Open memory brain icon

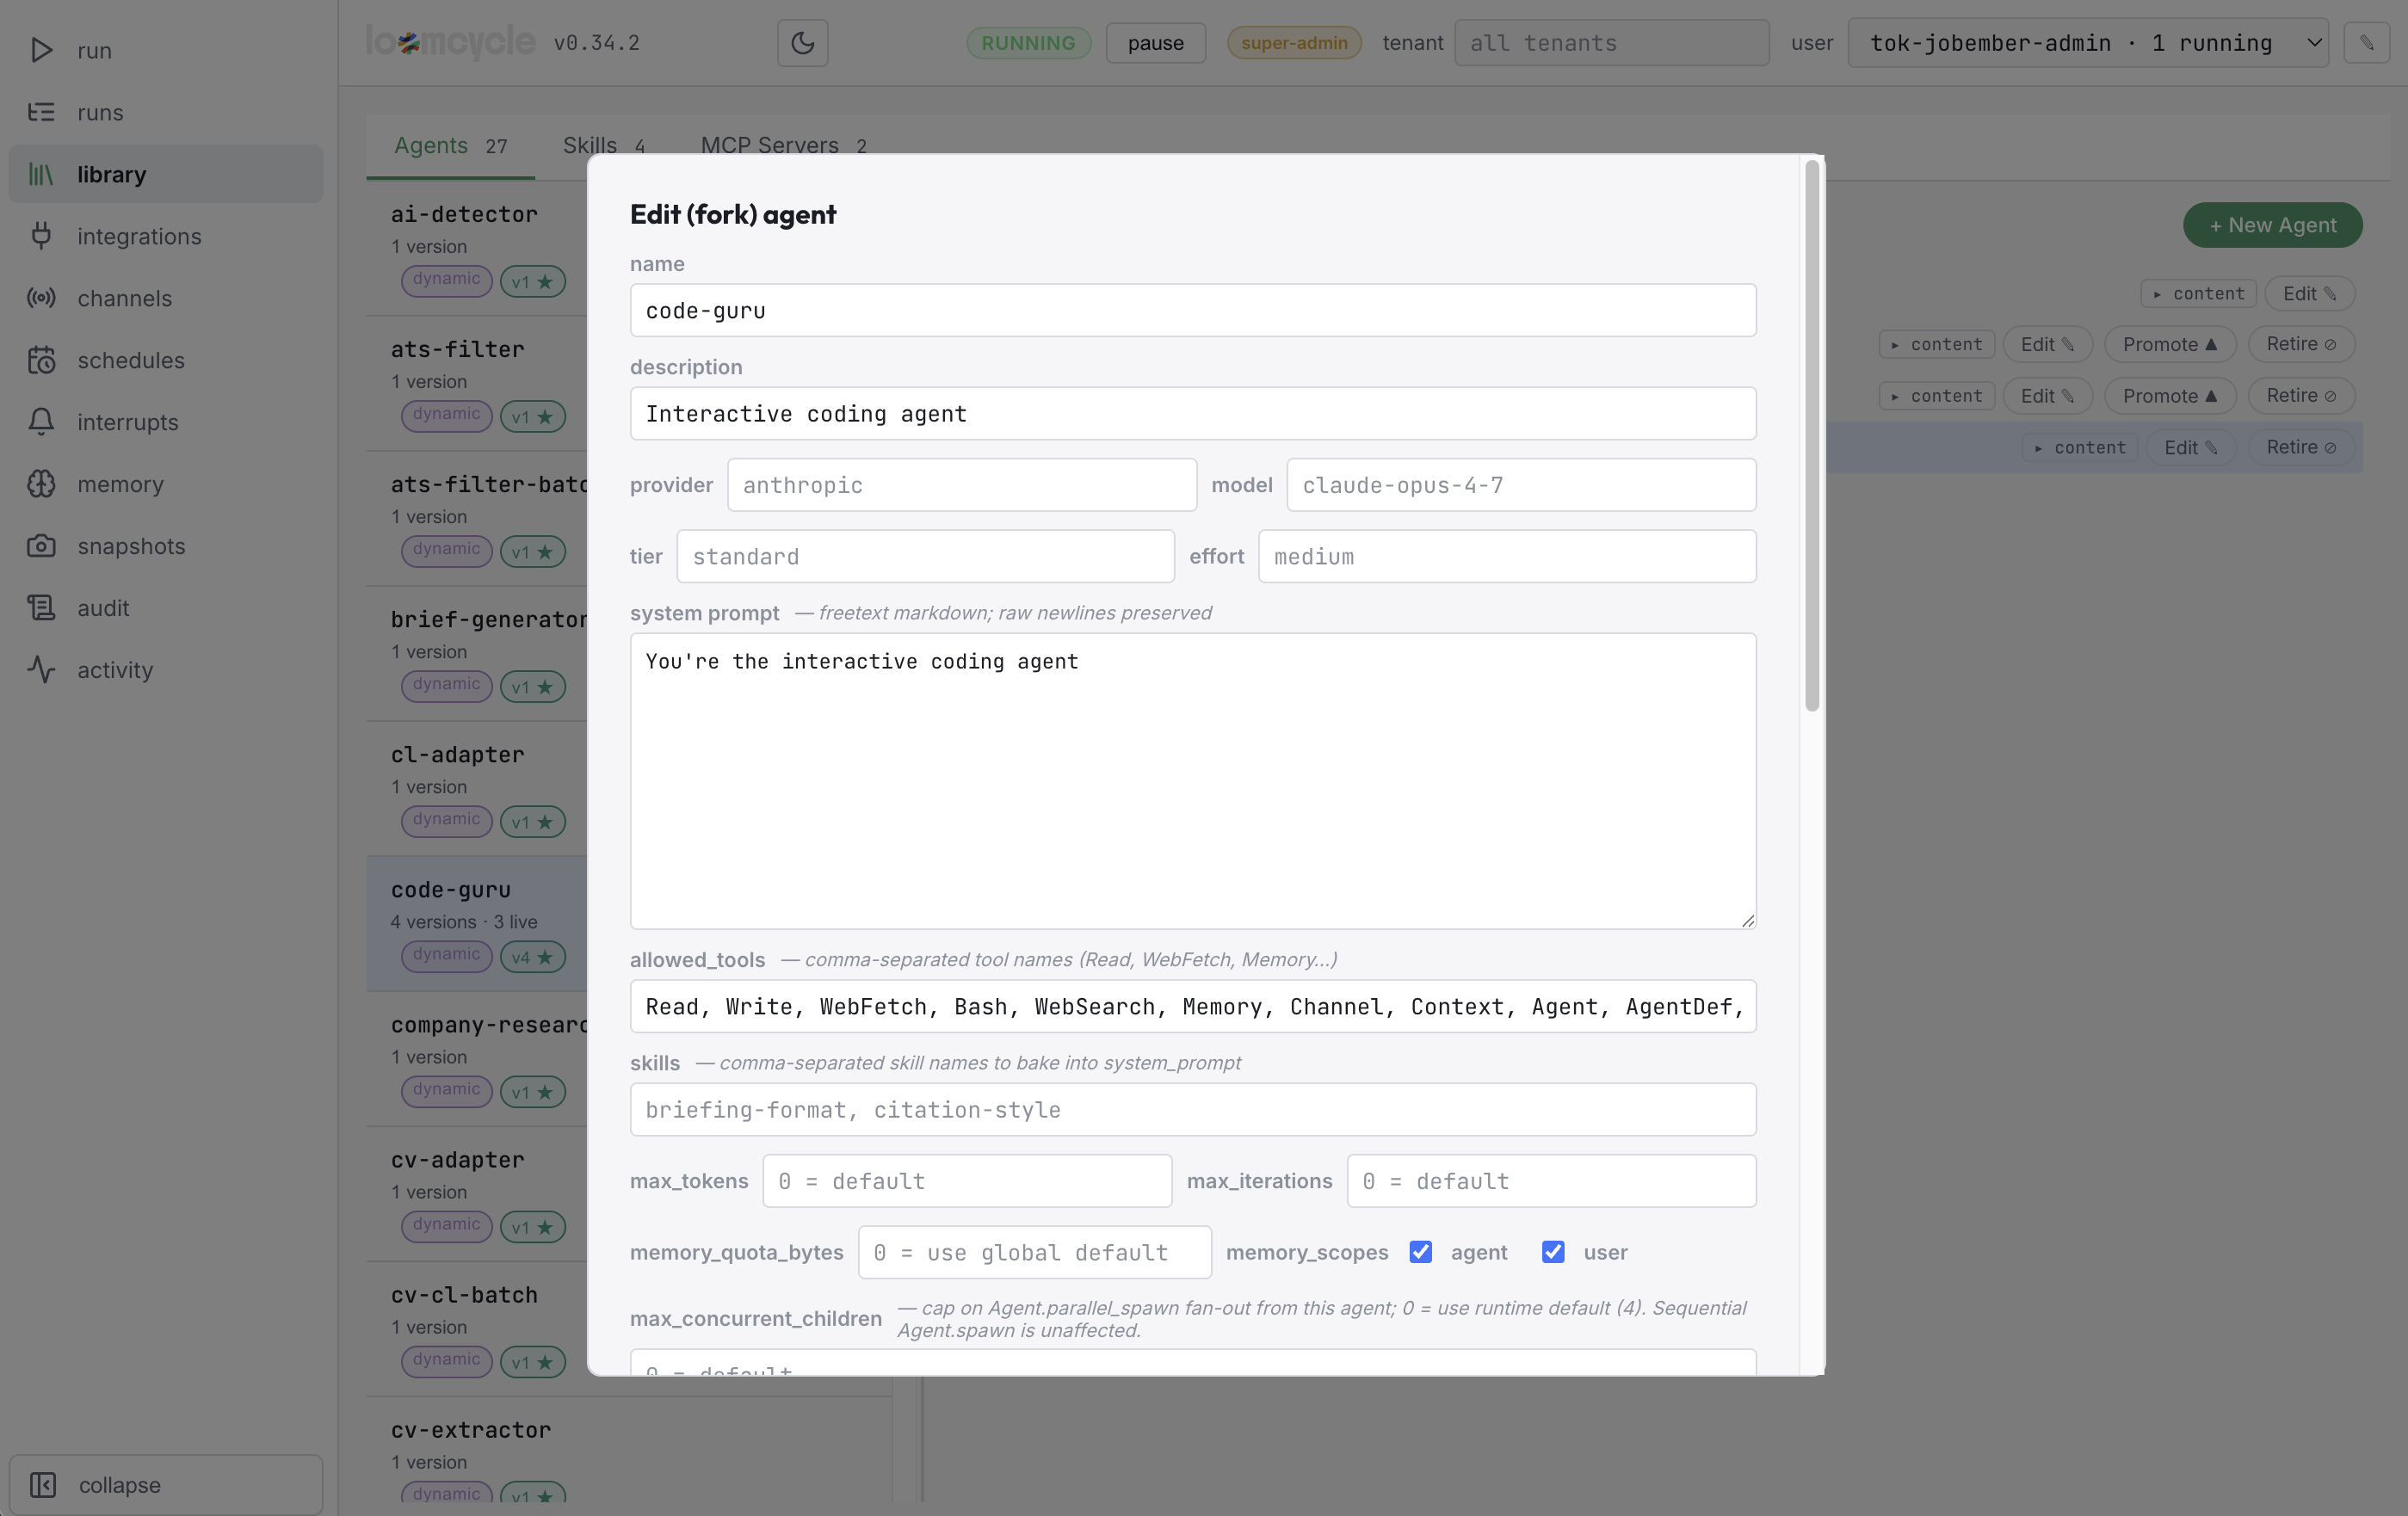[41, 484]
